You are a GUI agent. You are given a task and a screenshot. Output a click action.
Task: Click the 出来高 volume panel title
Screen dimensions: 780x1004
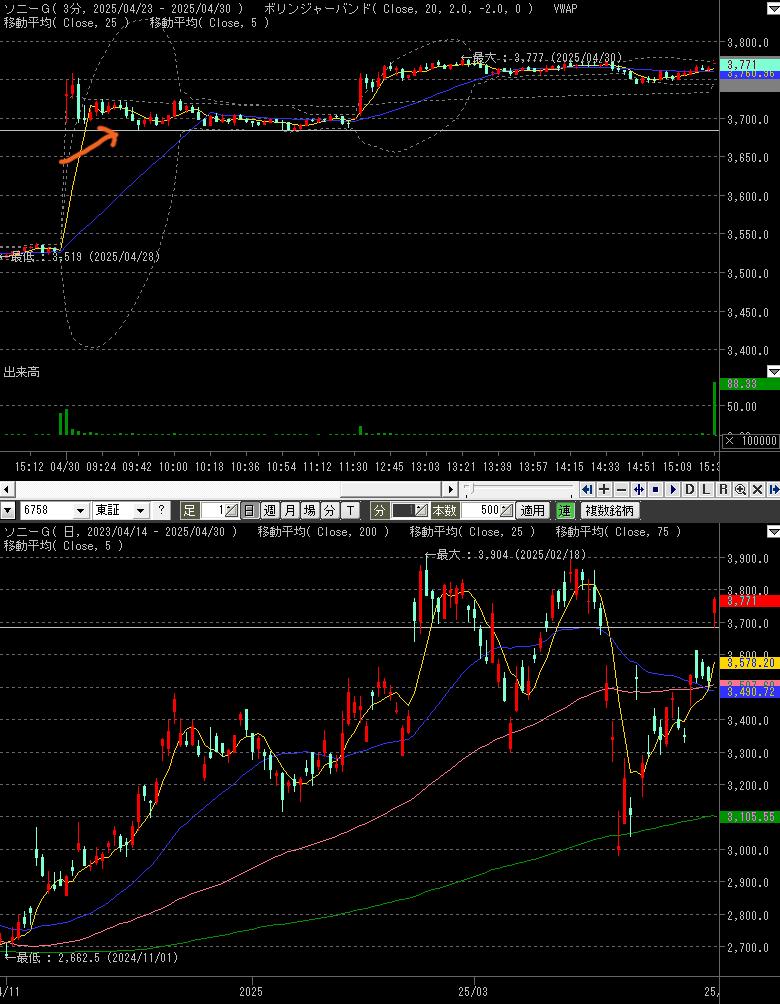[22, 372]
